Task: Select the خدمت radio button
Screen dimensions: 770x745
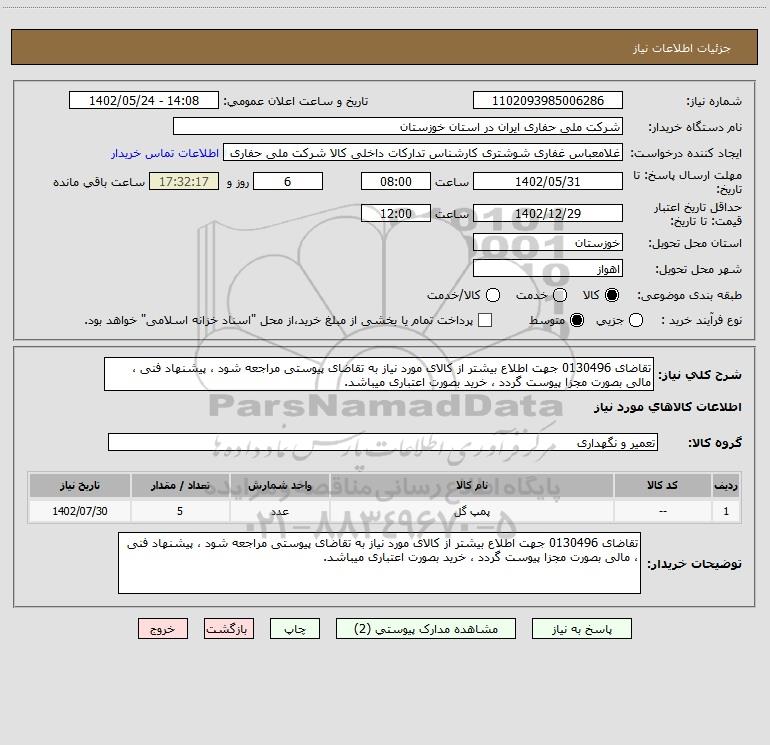Action: click(x=560, y=295)
